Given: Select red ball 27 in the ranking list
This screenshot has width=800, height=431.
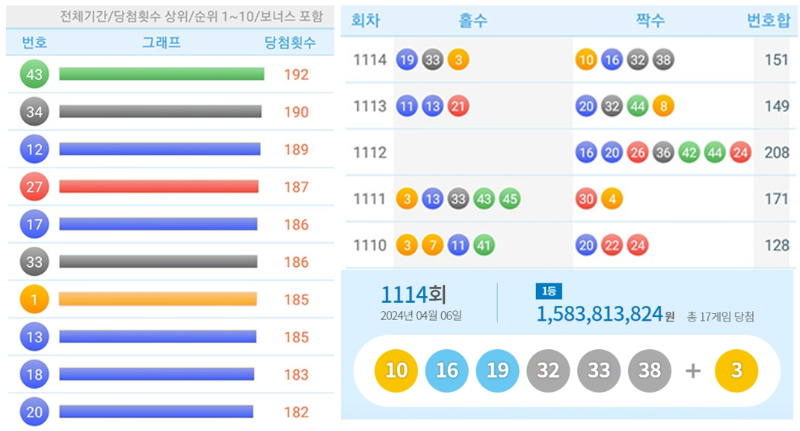Looking at the screenshot, I should click(34, 187).
